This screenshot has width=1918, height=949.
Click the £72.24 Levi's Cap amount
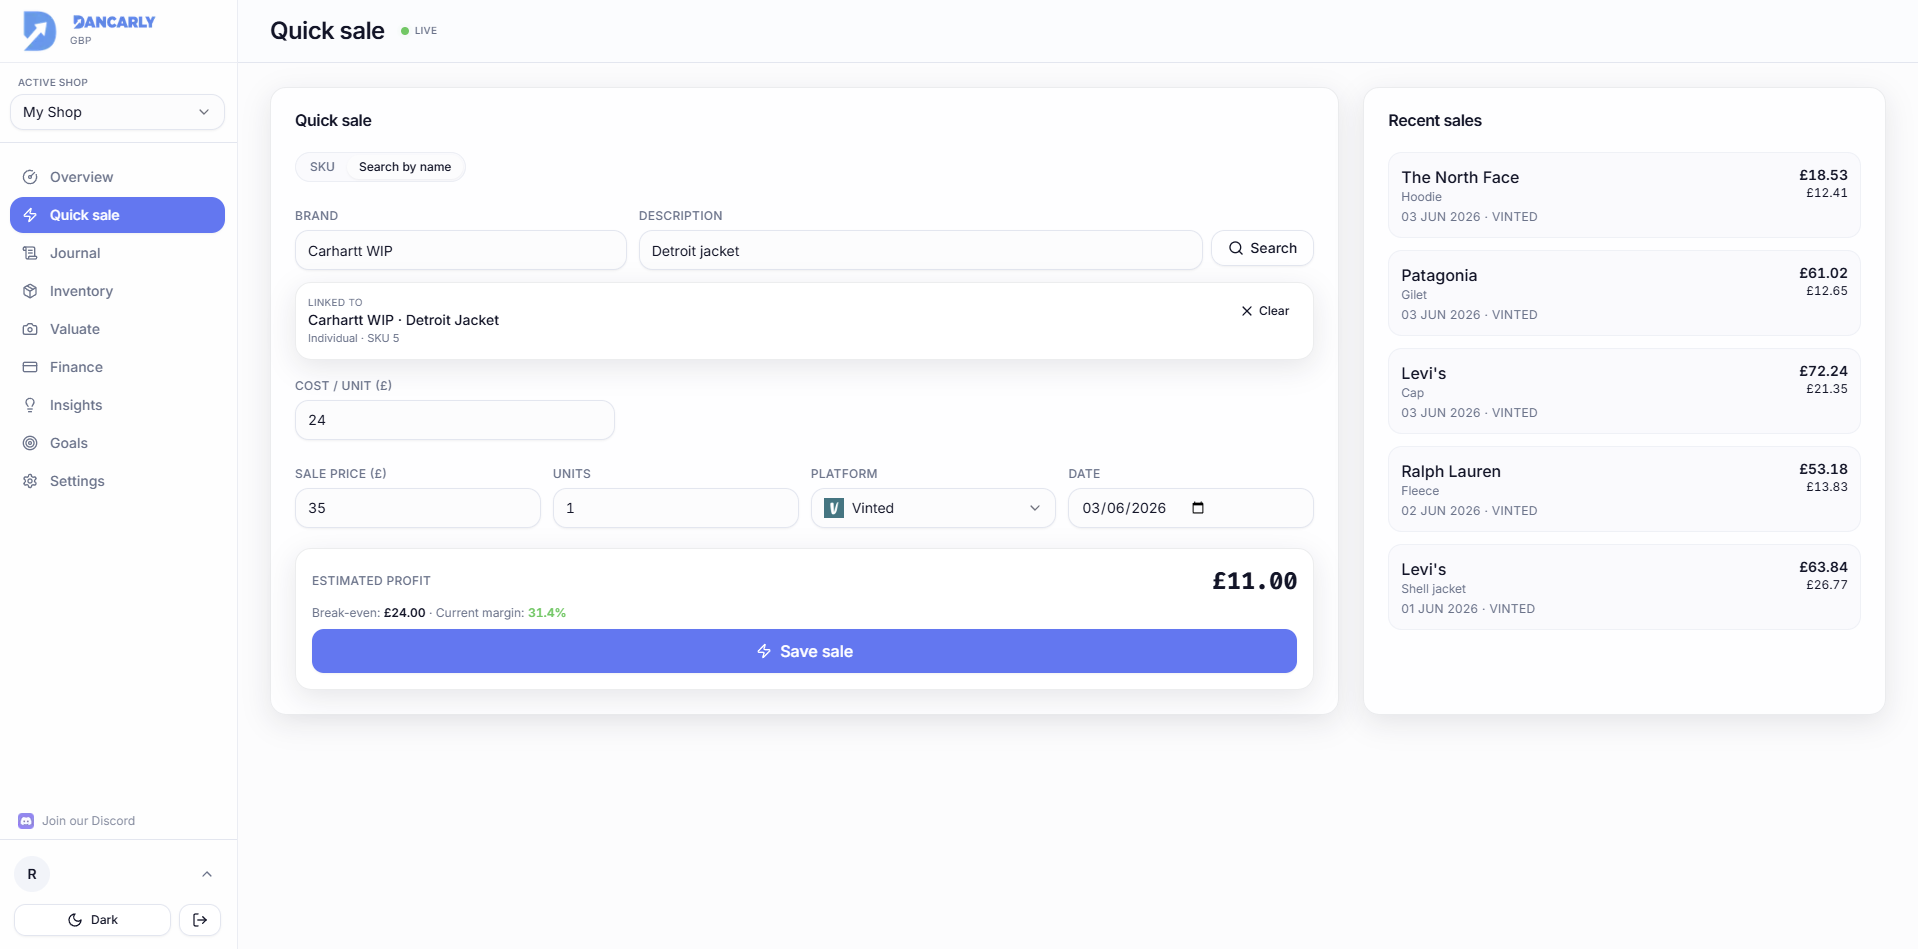coord(1823,371)
